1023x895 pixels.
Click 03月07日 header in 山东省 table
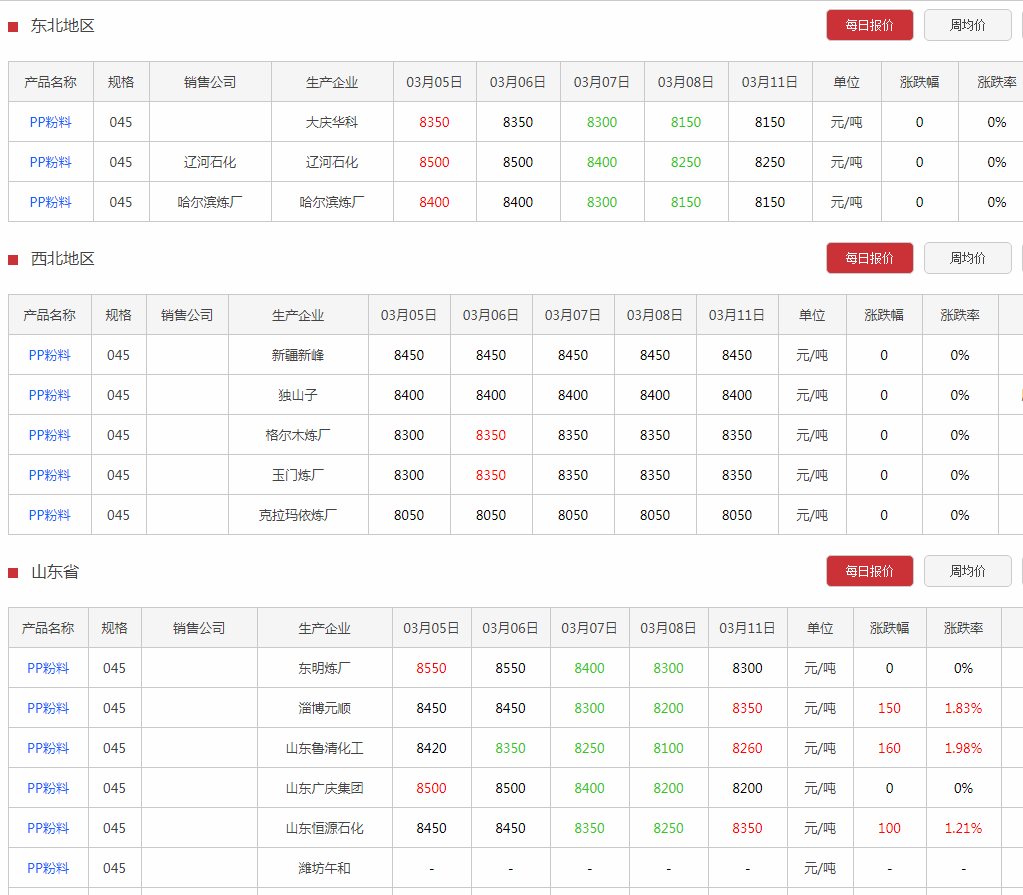tap(589, 628)
